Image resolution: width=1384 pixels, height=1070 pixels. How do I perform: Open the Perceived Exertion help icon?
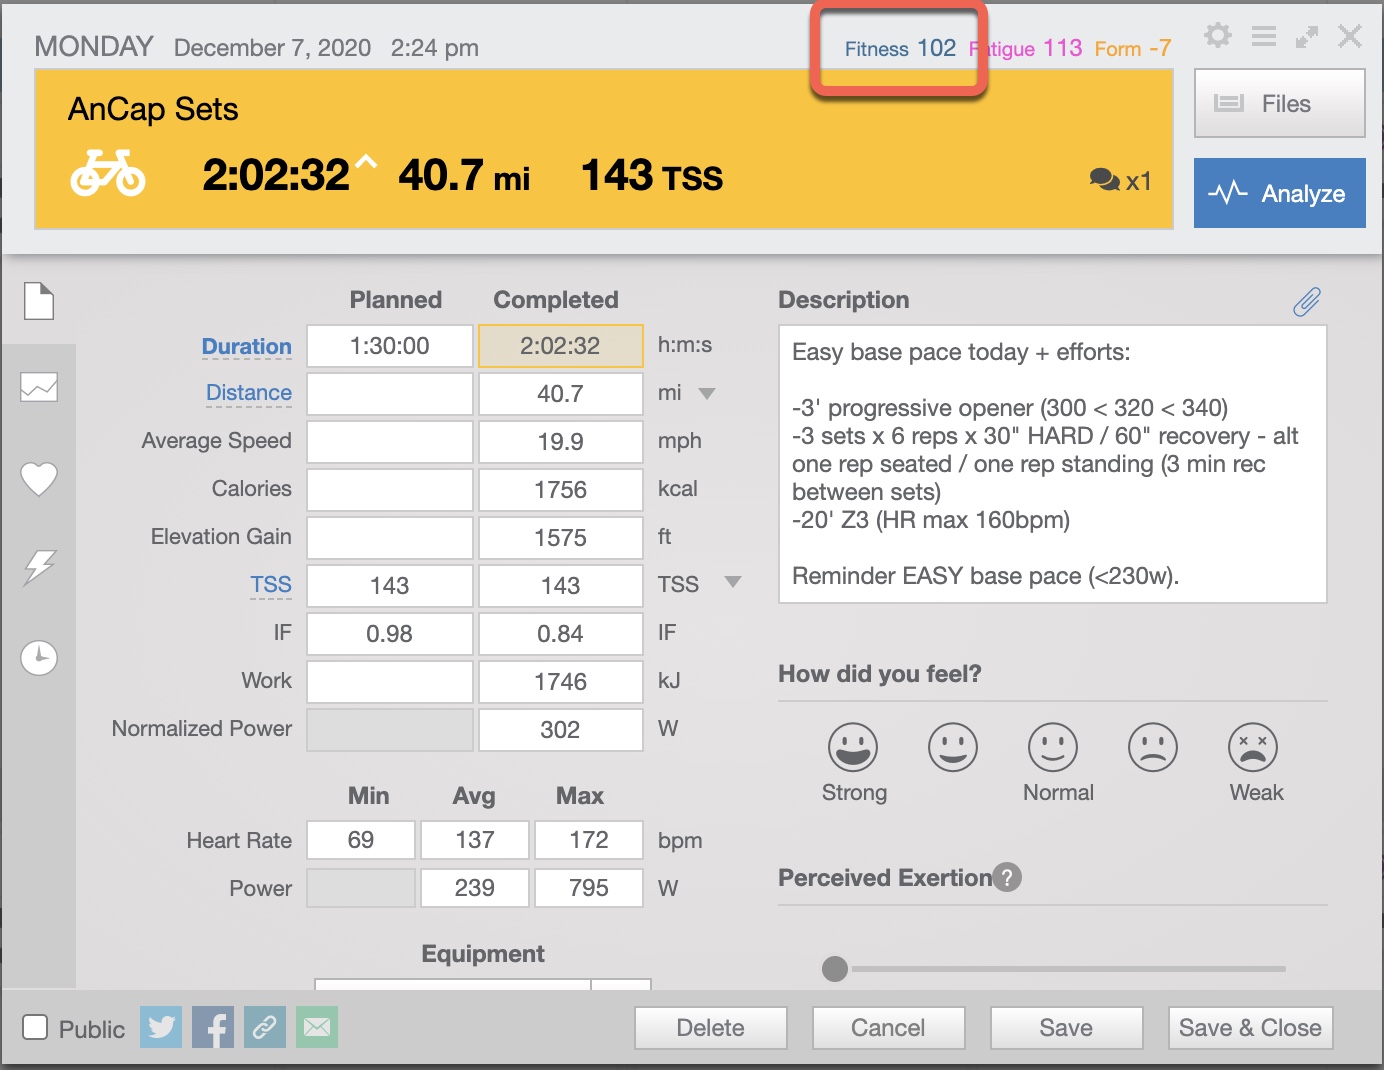pyautogui.click(x=1007, y=877)
